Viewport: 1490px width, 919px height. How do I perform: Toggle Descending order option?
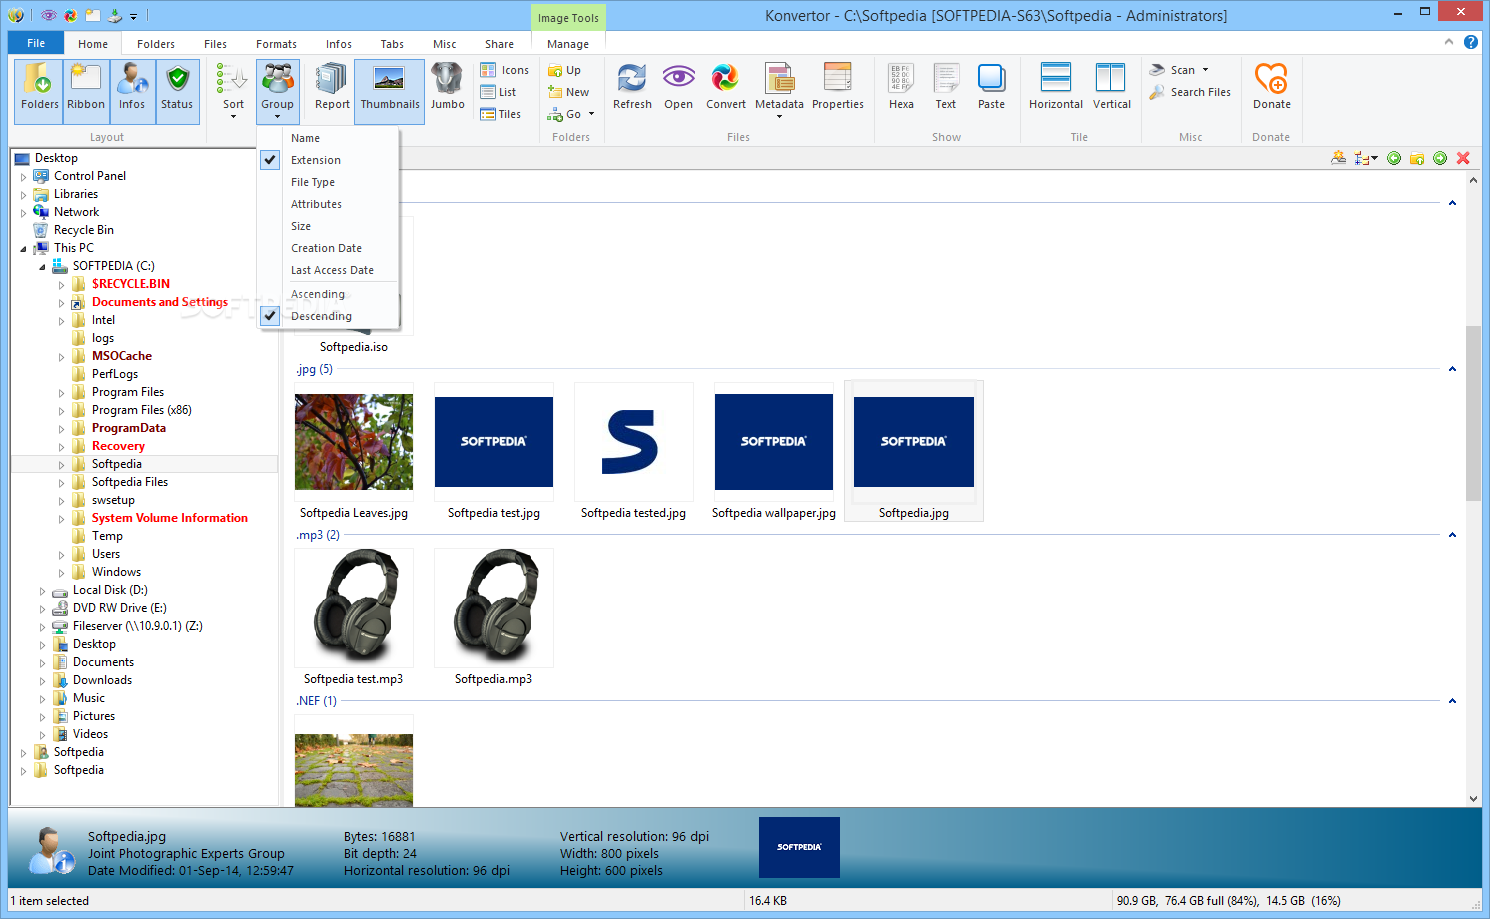coord(329,316)
